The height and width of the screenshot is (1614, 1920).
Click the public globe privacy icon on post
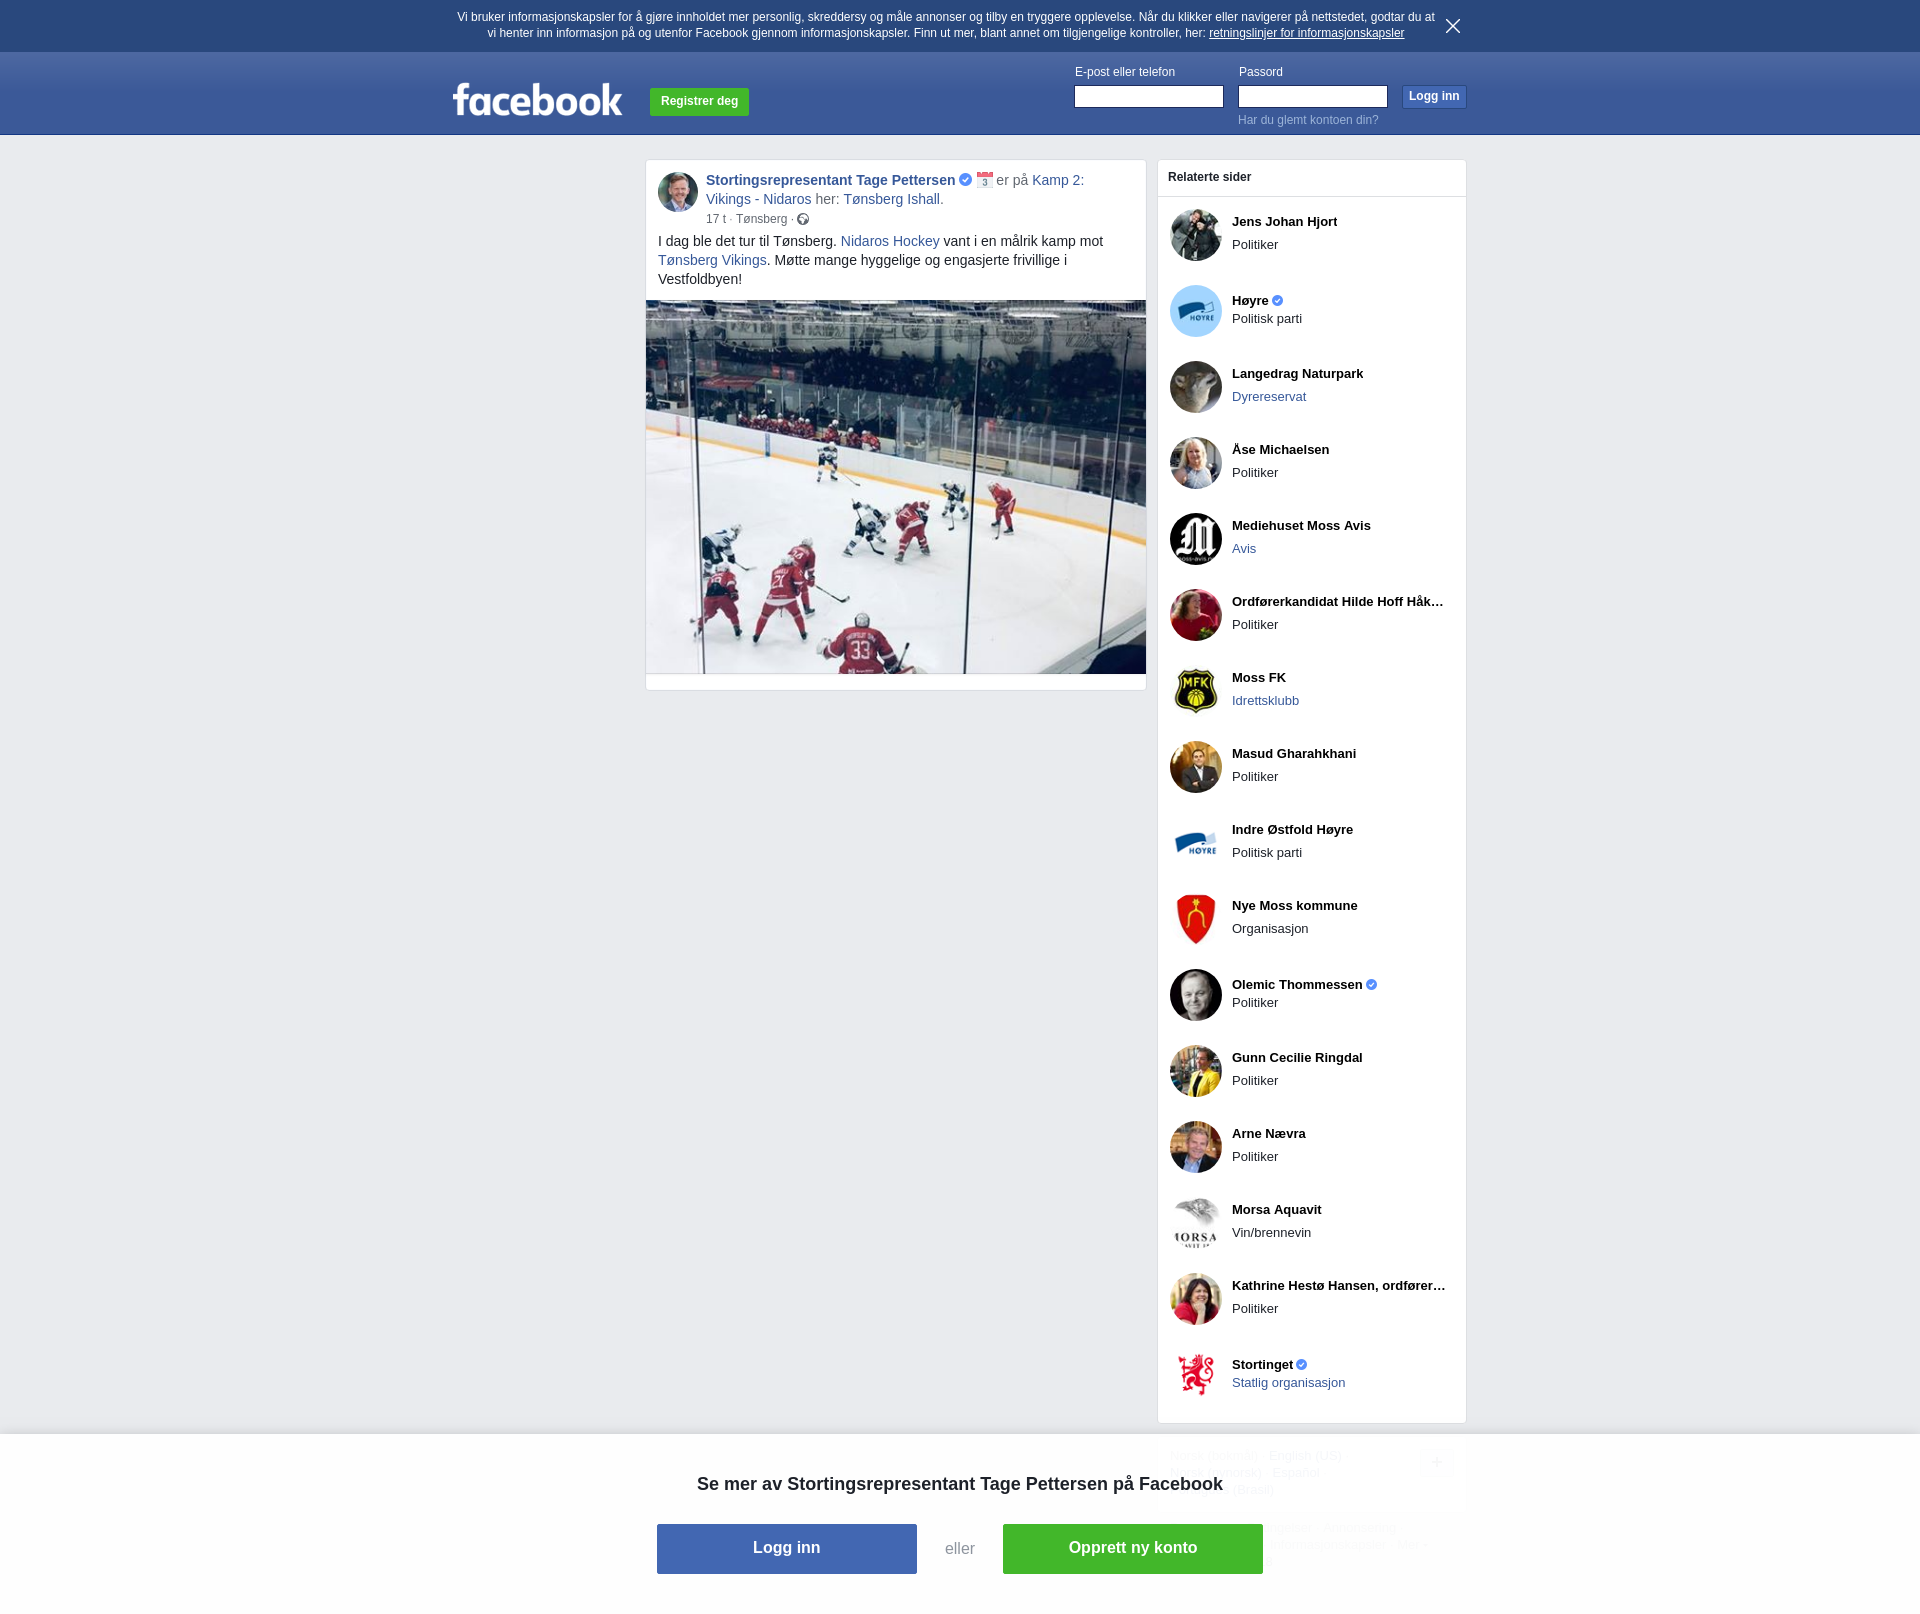tap(803, 219)
